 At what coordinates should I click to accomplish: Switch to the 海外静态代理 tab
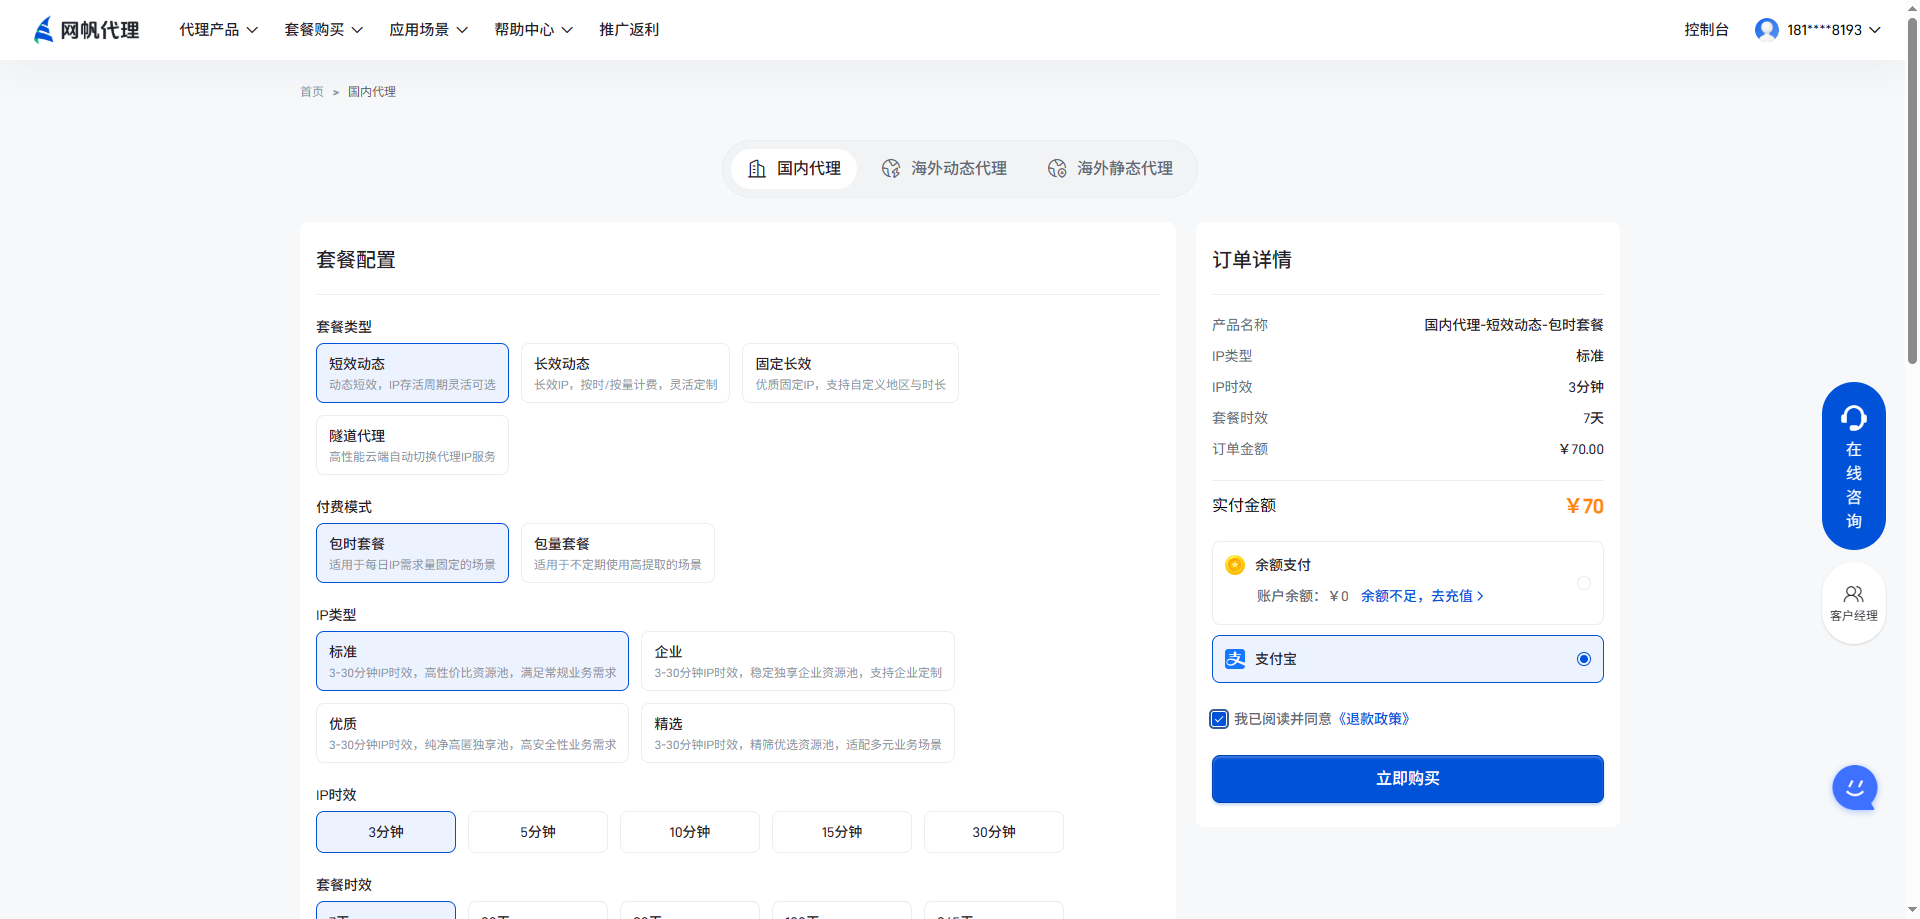(x=1111, y=169)
